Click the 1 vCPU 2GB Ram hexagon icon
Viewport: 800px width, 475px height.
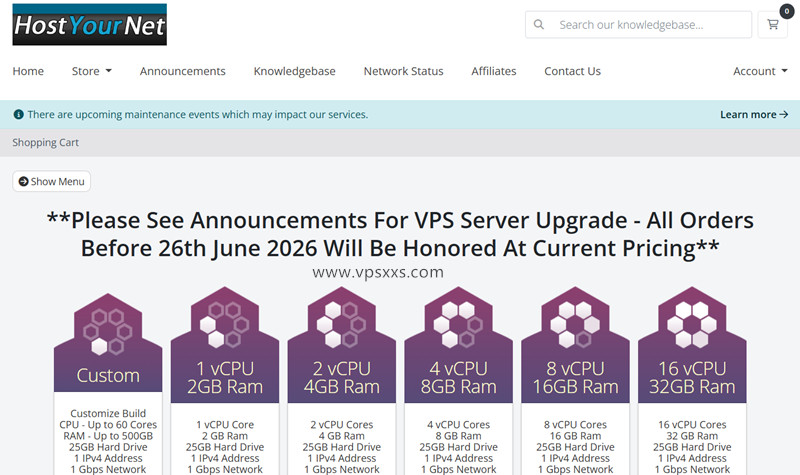tap(225, 325)
